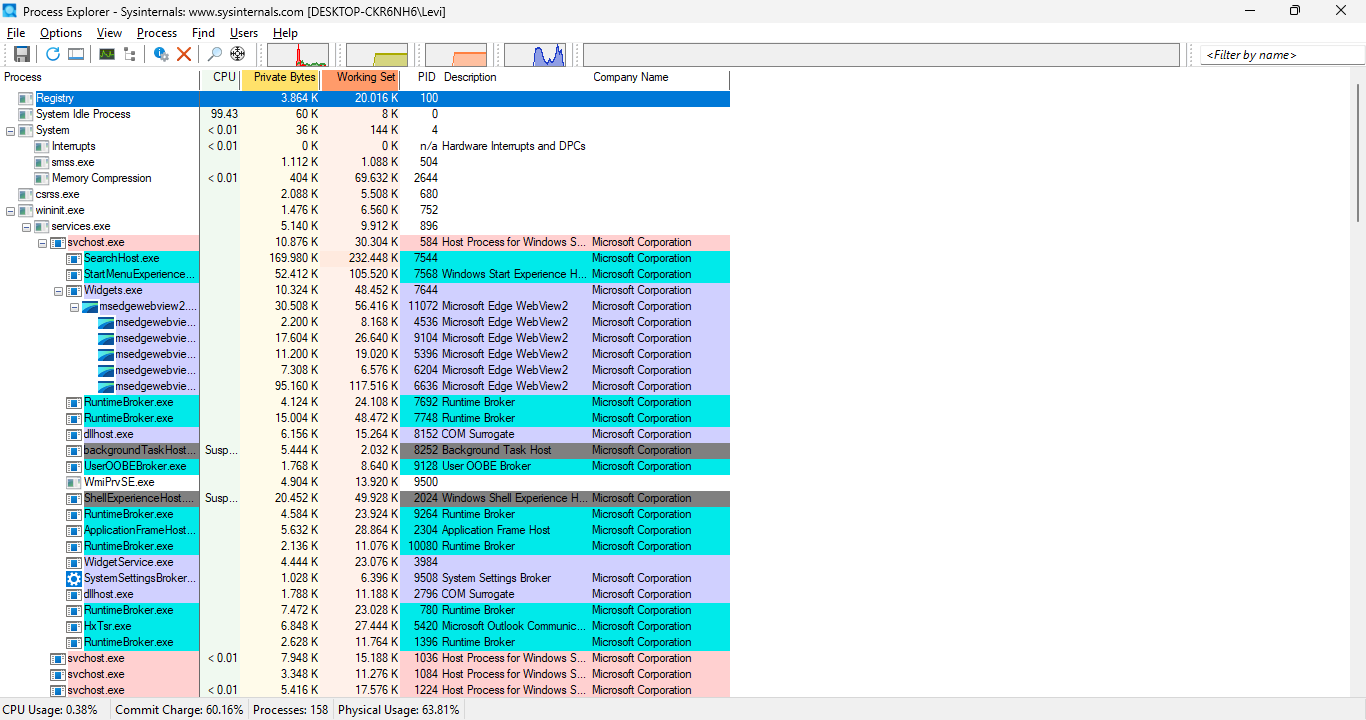Select the System Idle Process row

[365, 114]
